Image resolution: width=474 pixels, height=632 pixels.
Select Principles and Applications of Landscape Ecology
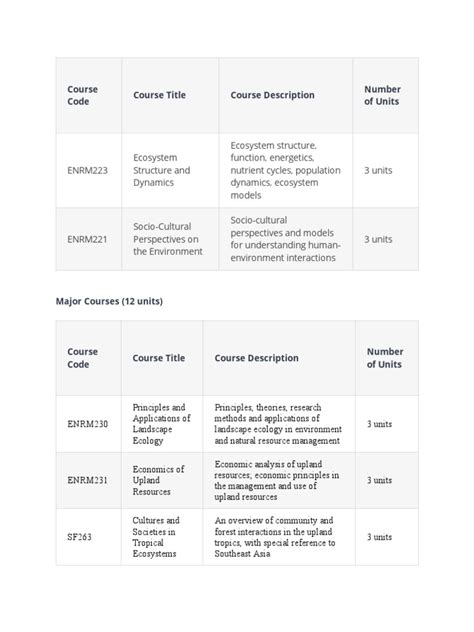coord(161,424)
